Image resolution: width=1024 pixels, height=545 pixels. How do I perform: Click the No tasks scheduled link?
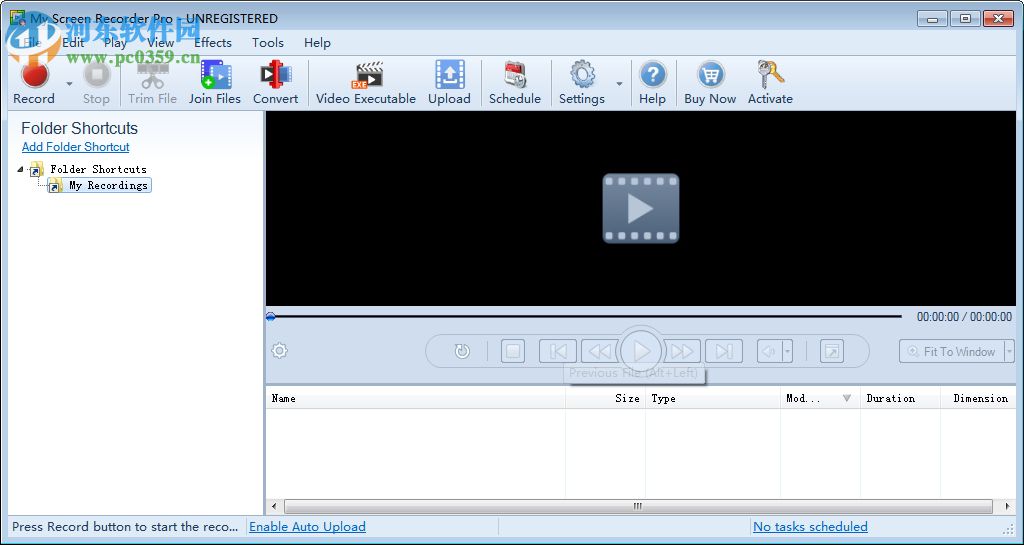point(810,527)
